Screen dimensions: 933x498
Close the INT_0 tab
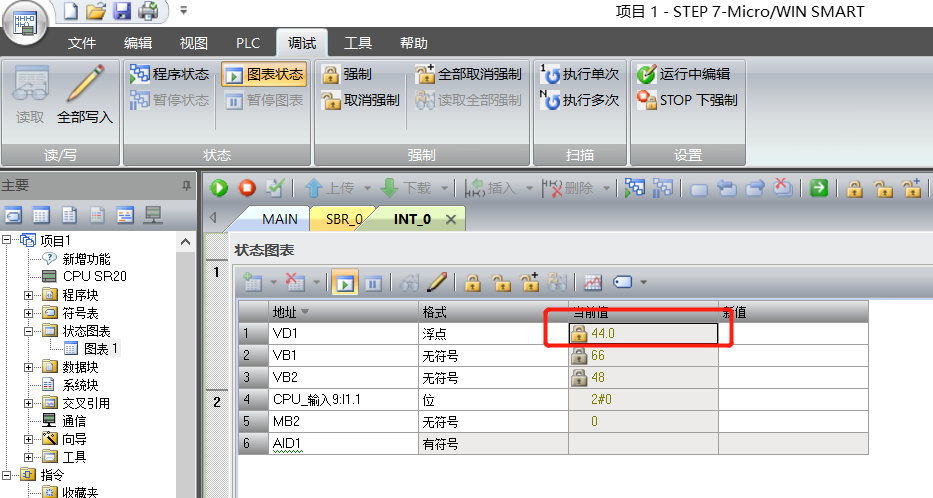tap(451, 220)
